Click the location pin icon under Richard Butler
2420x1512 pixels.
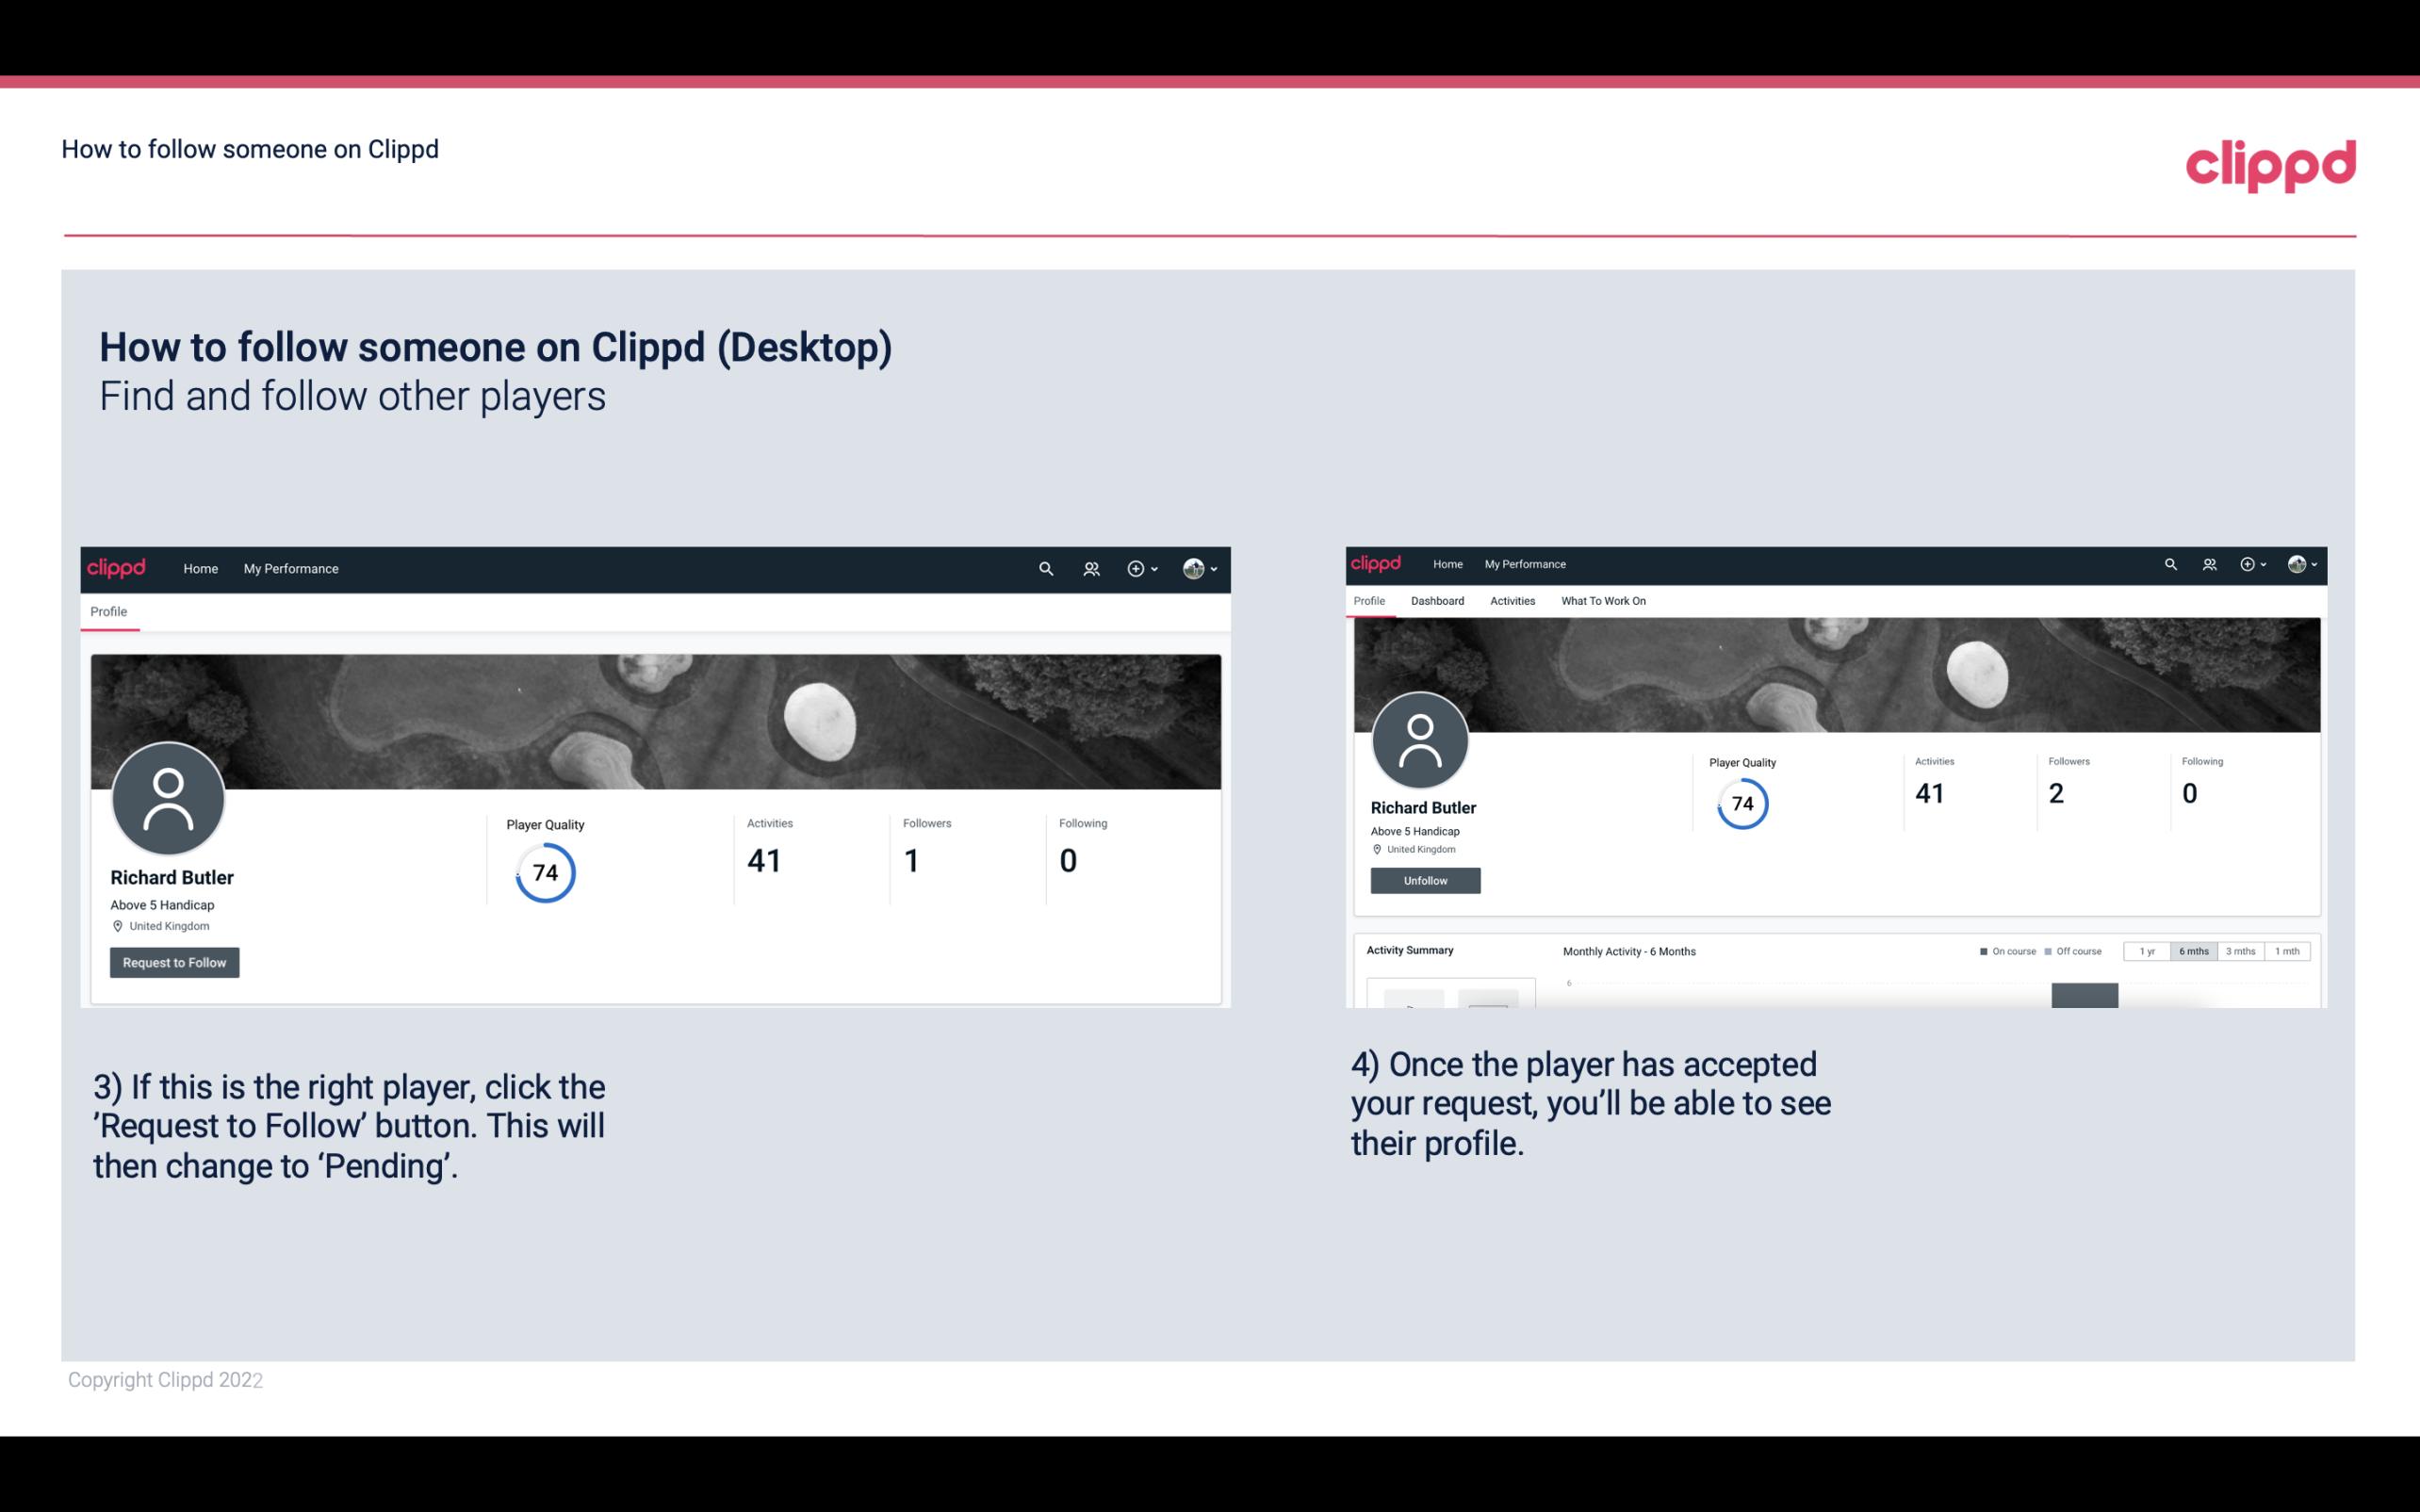117,925
